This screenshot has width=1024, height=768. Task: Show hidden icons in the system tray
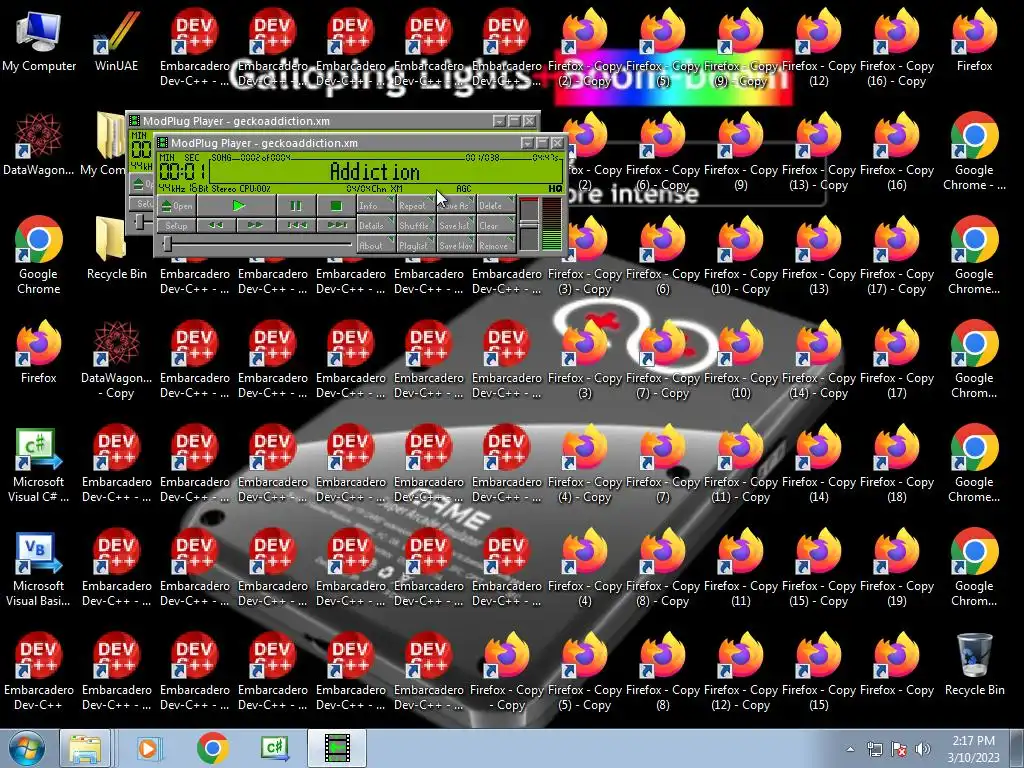(x=850, y=749)
